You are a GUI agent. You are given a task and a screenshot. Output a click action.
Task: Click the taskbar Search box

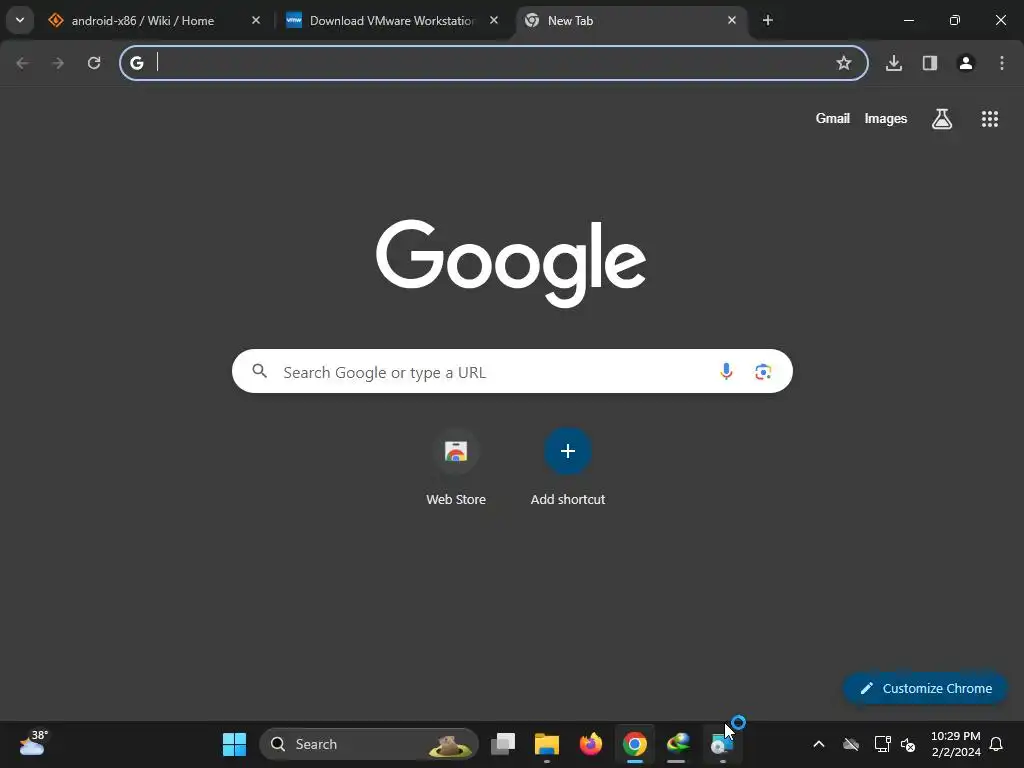[369, 744]
